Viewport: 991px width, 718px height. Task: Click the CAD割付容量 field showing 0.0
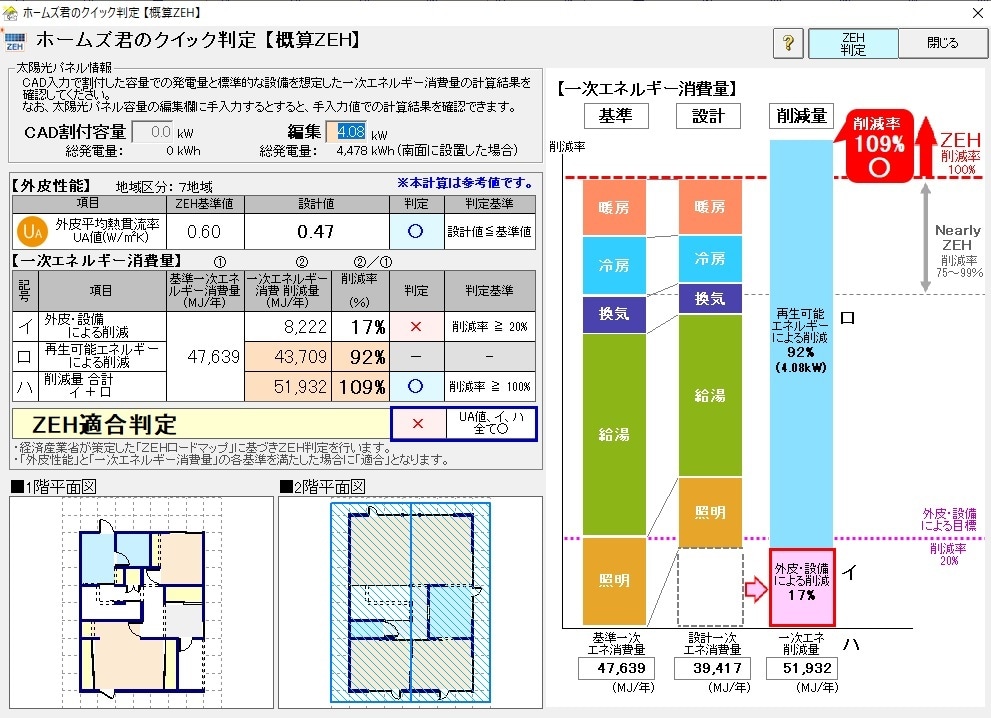pyautogui.click(x=152, y=131)
